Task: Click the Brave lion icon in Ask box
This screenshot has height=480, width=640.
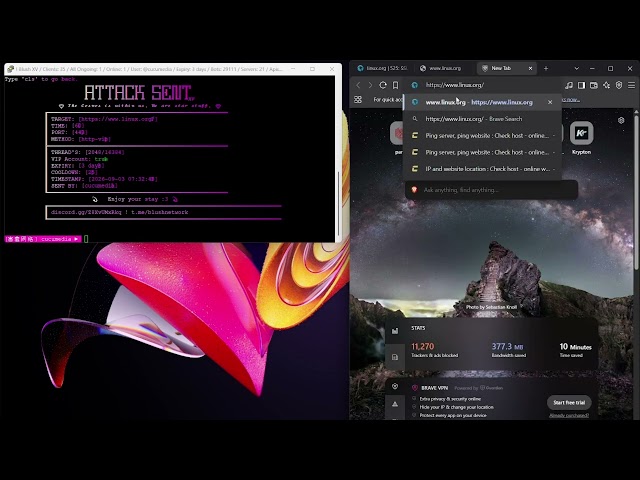Action: (414, 190)
